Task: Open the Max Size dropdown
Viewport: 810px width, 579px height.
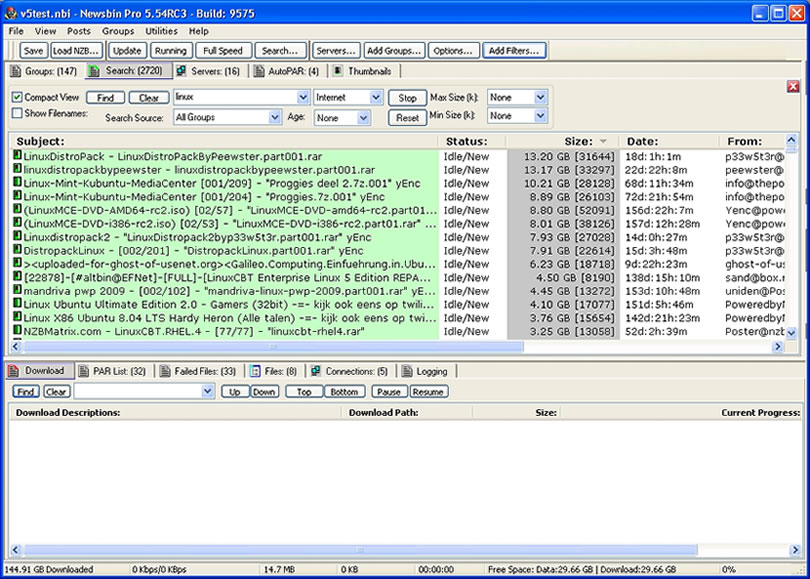Action: pyautogui.click(x=540, y=97)
